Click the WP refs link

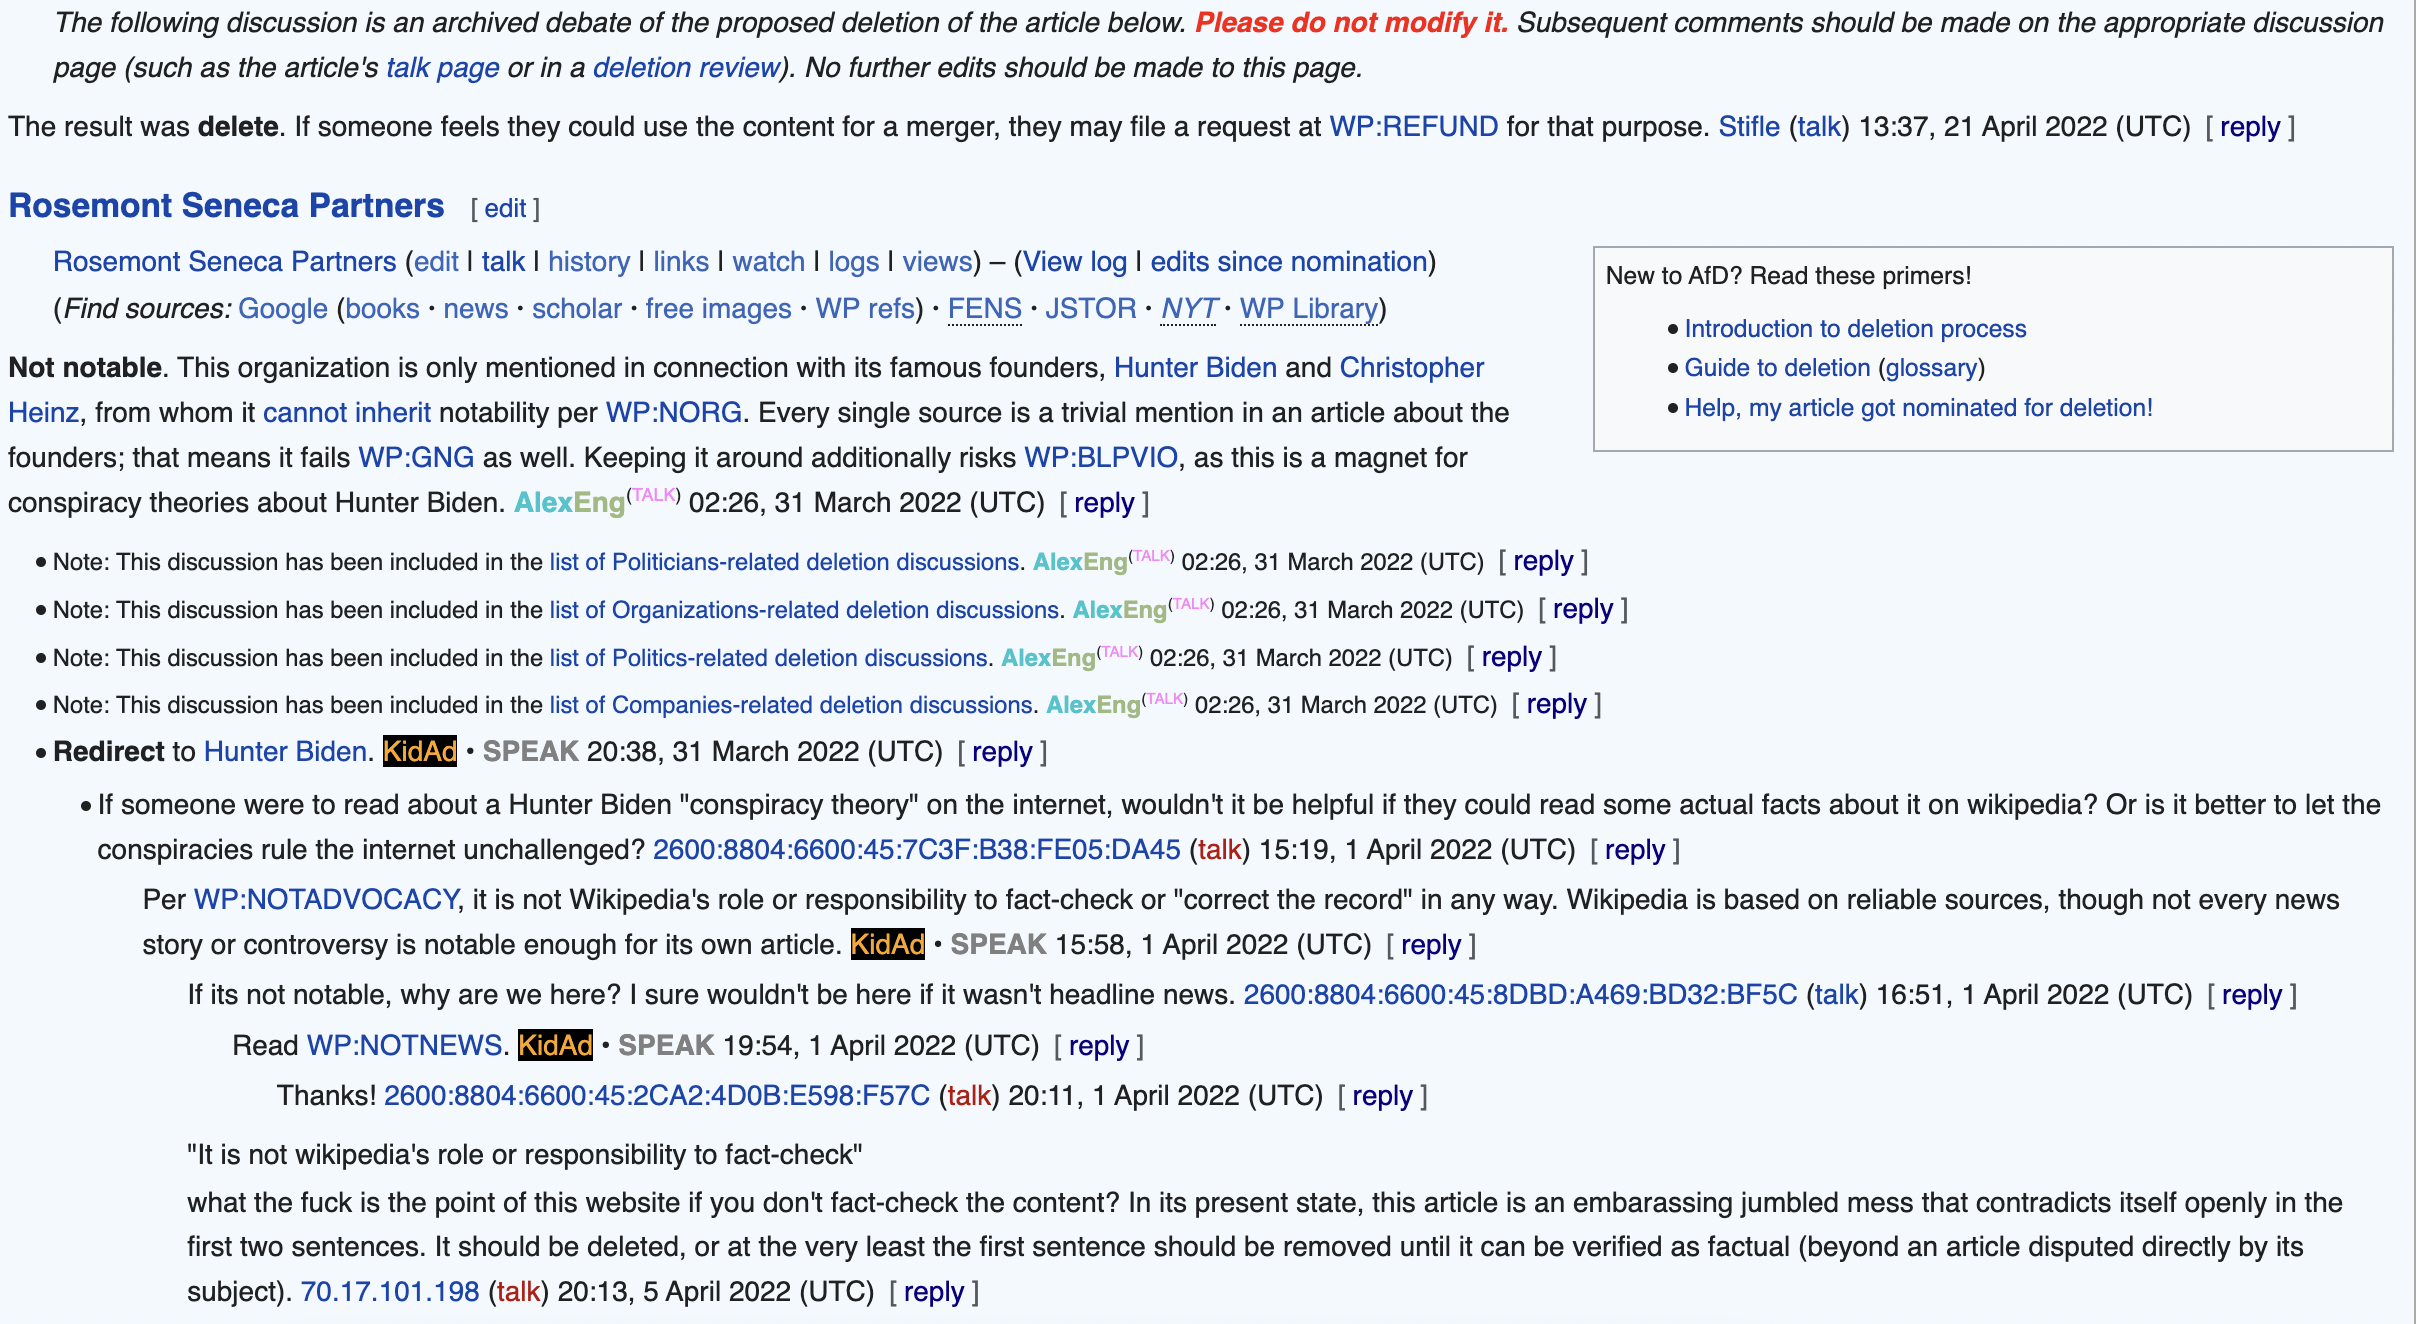(x=865, y=309)
